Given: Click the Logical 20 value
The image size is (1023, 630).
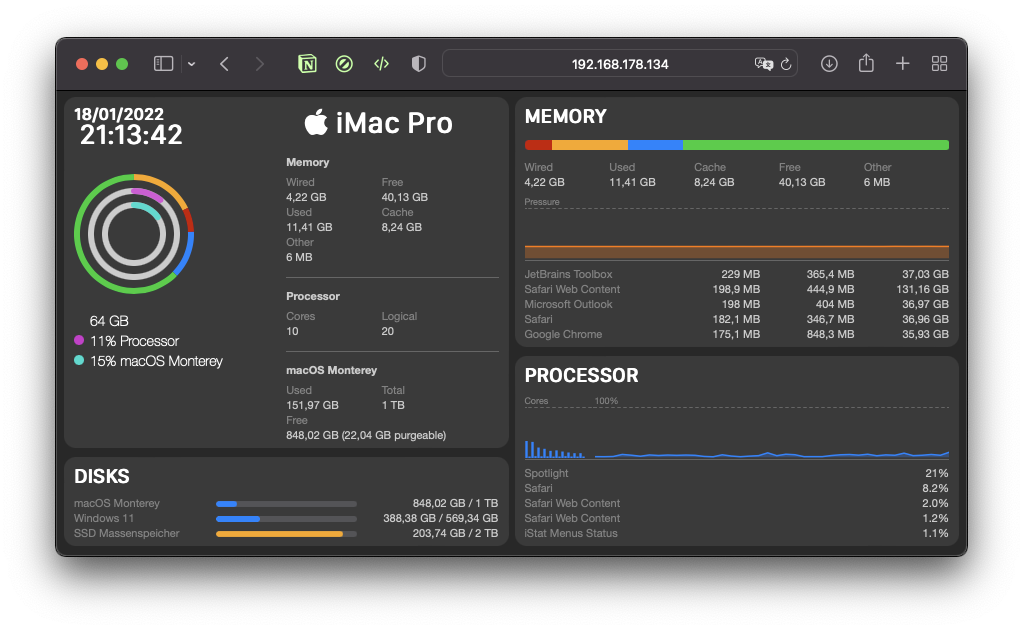Looking at the screenshot, I should (388, 331).
